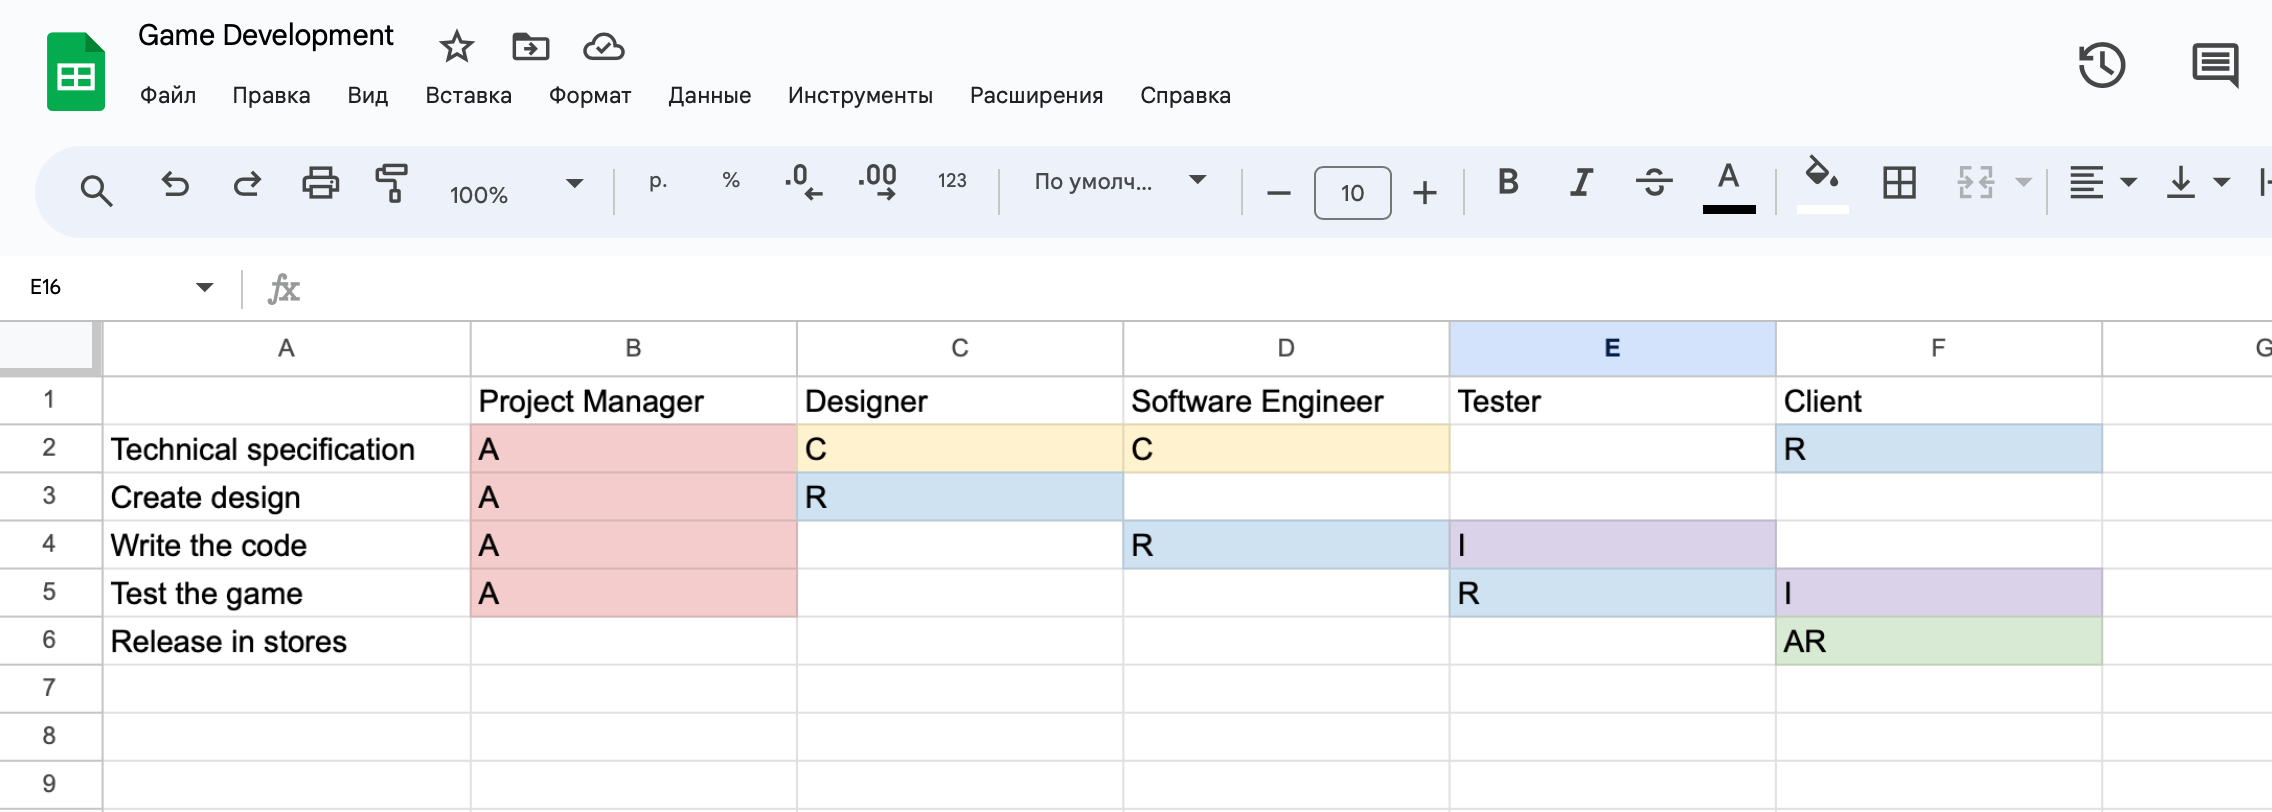
Task: Click the horizontal align icon
Action: click(2086, 183)
